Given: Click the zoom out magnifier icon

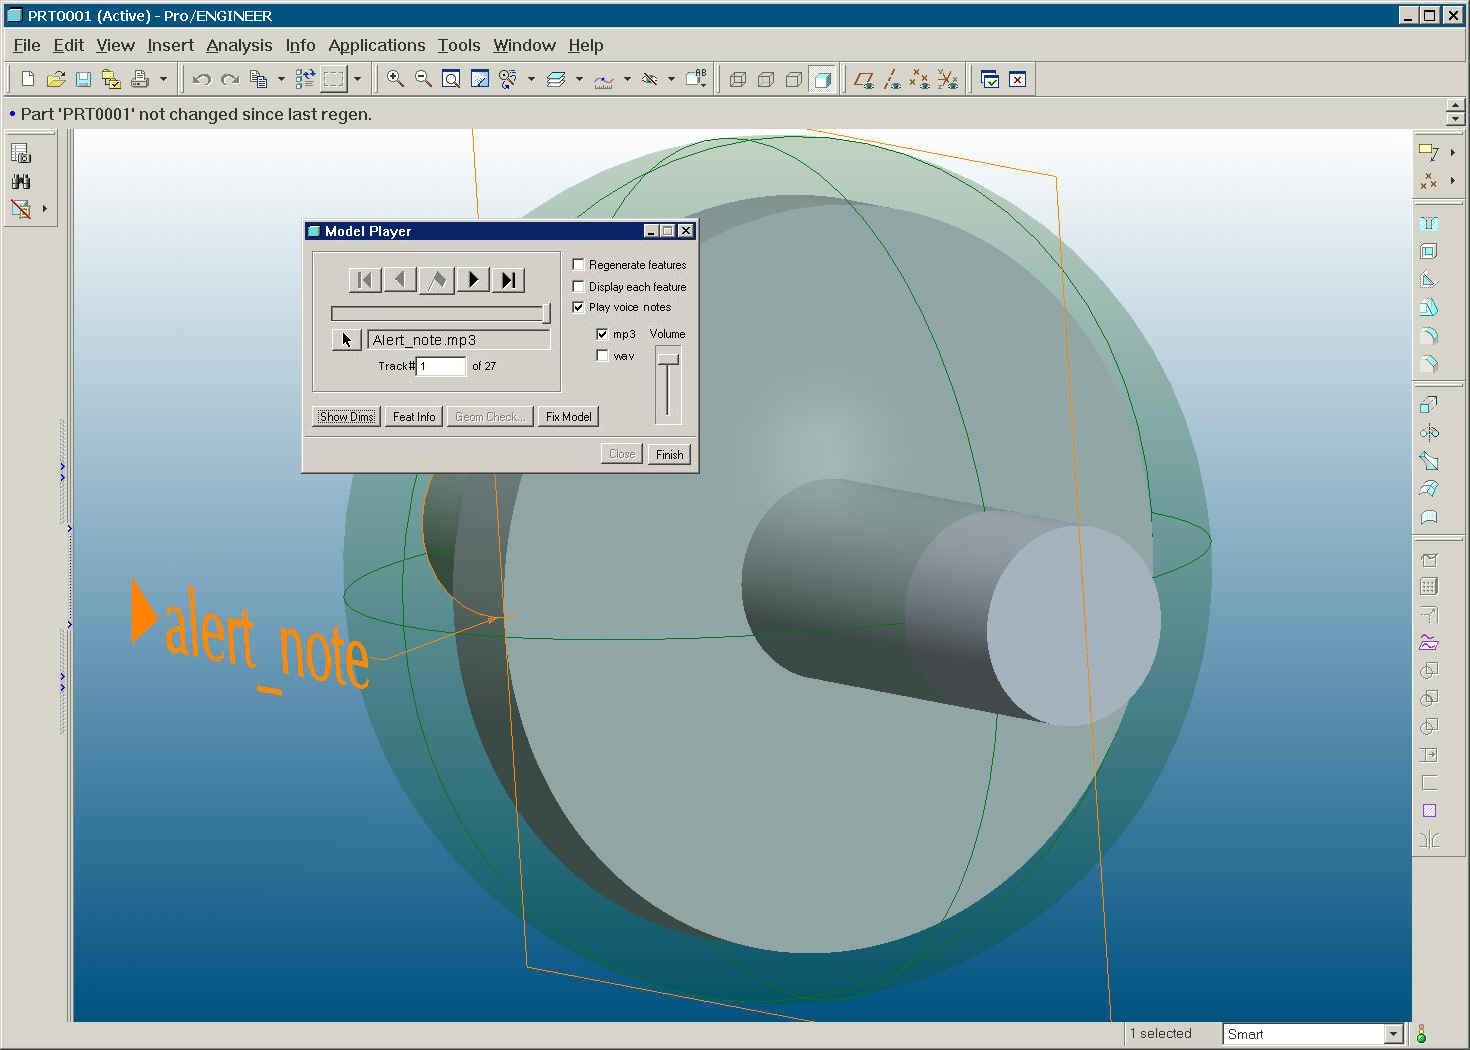Looking at the screenshot, I should pos(423,79).
